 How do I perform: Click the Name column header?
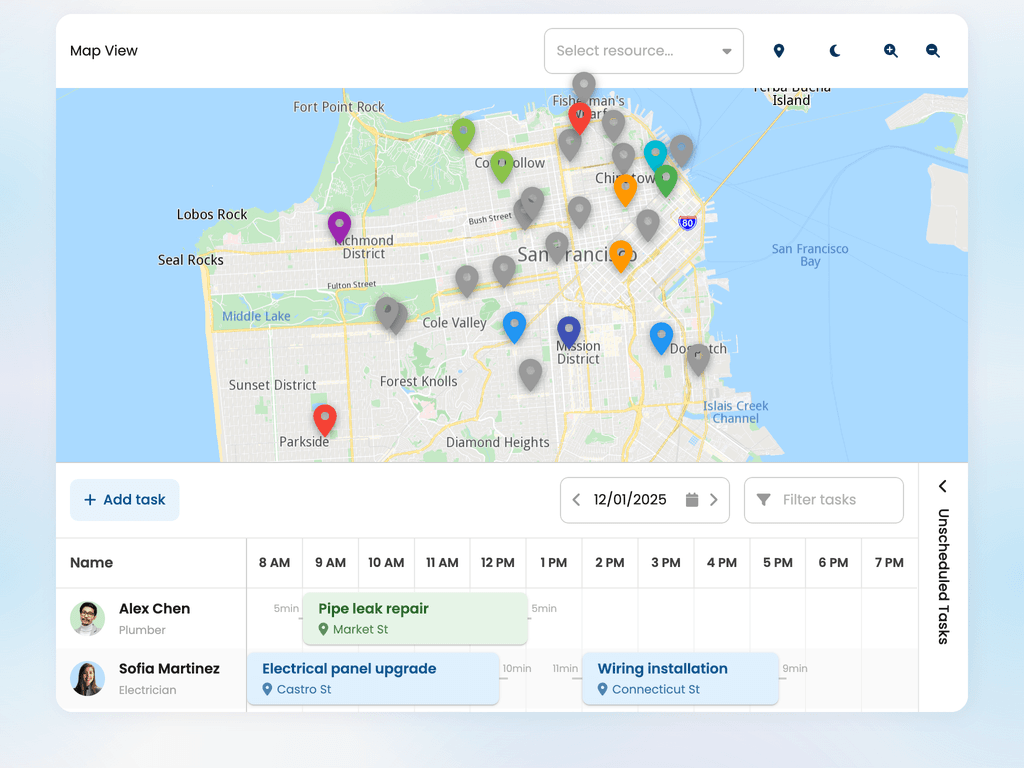pos(91,563)
